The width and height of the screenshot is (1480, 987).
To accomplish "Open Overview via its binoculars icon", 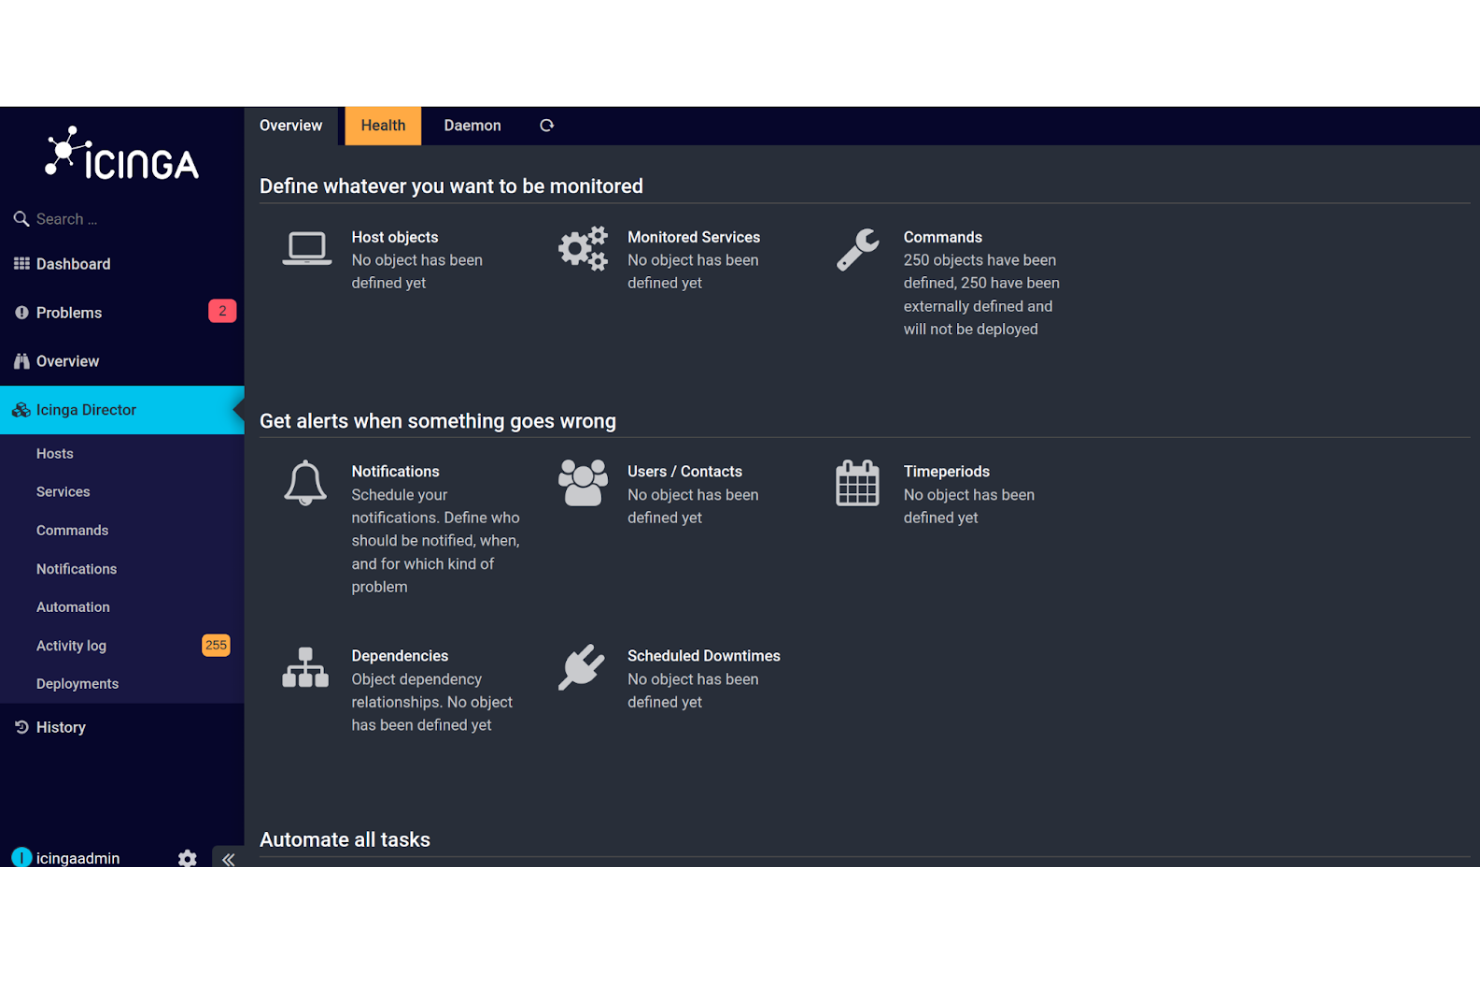I will coord(22,361).
